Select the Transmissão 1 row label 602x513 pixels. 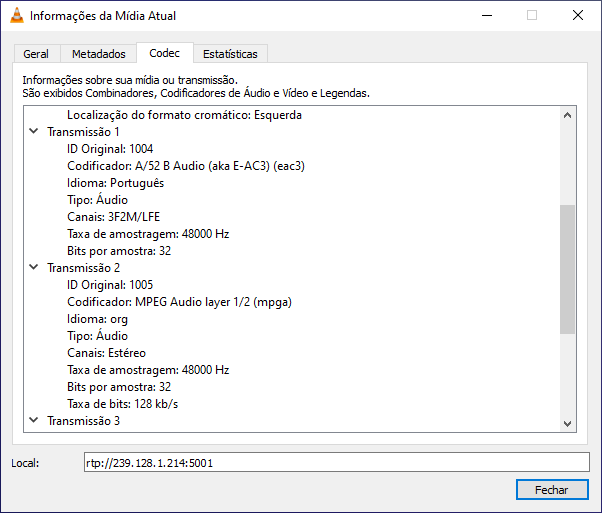[x=83, y=132]
